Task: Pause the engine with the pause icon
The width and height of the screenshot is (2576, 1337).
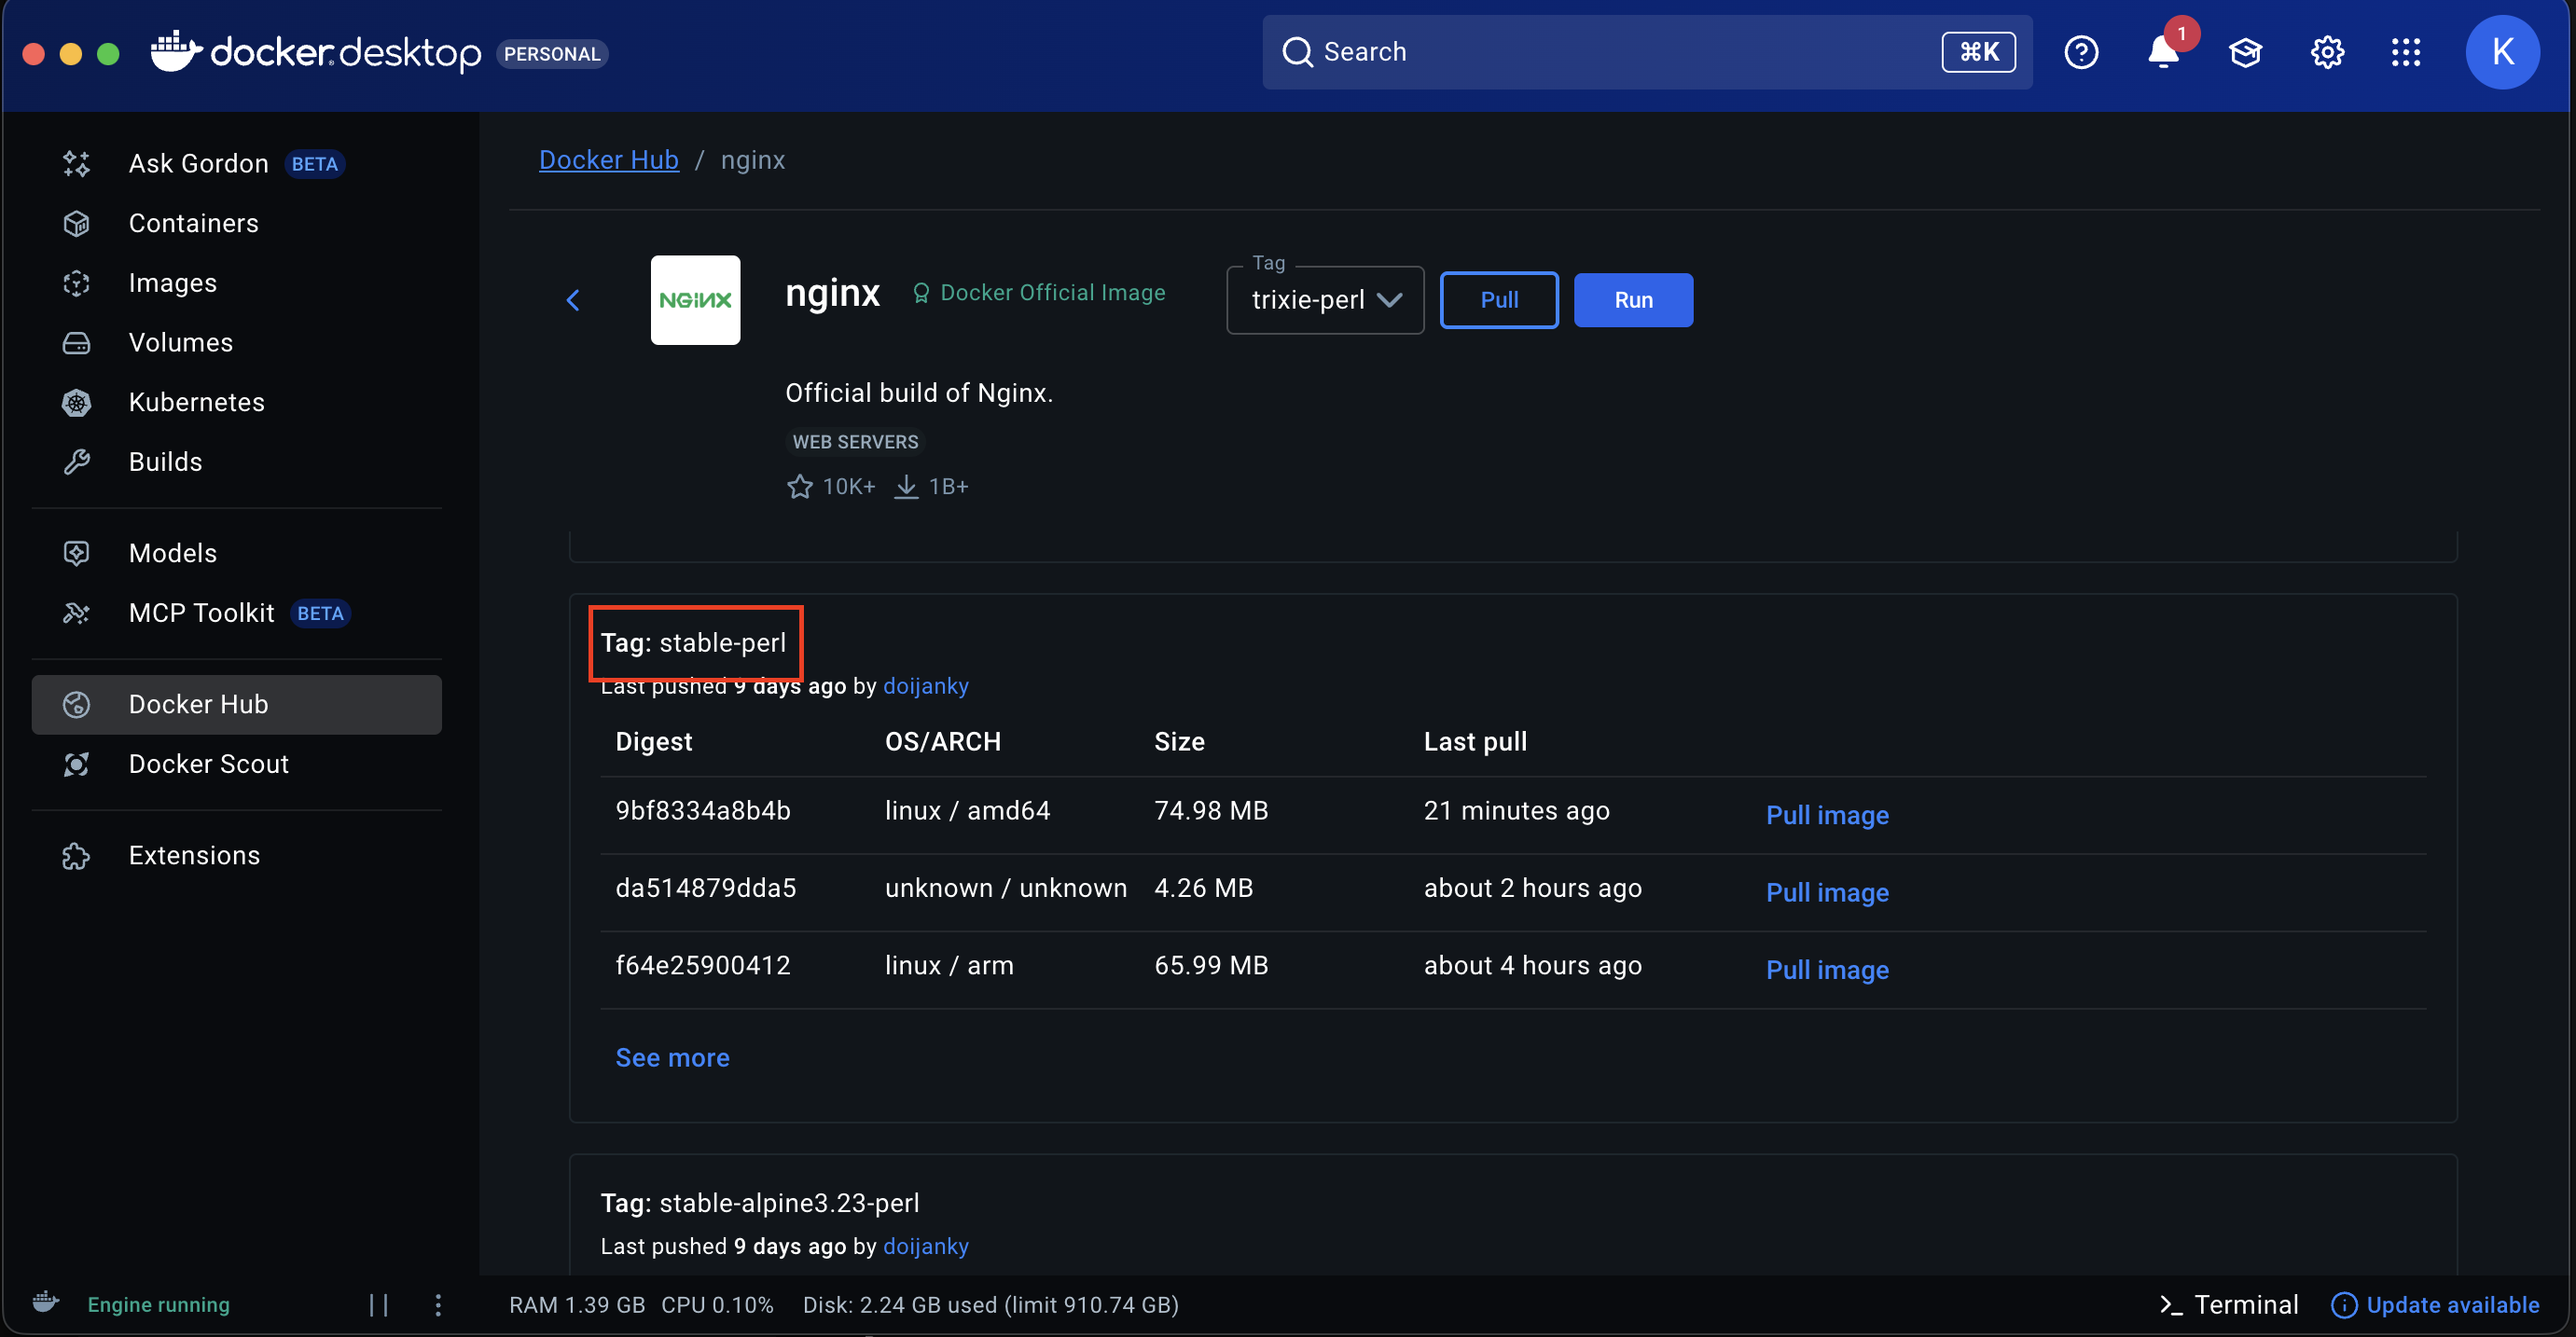Action: 378,1304
